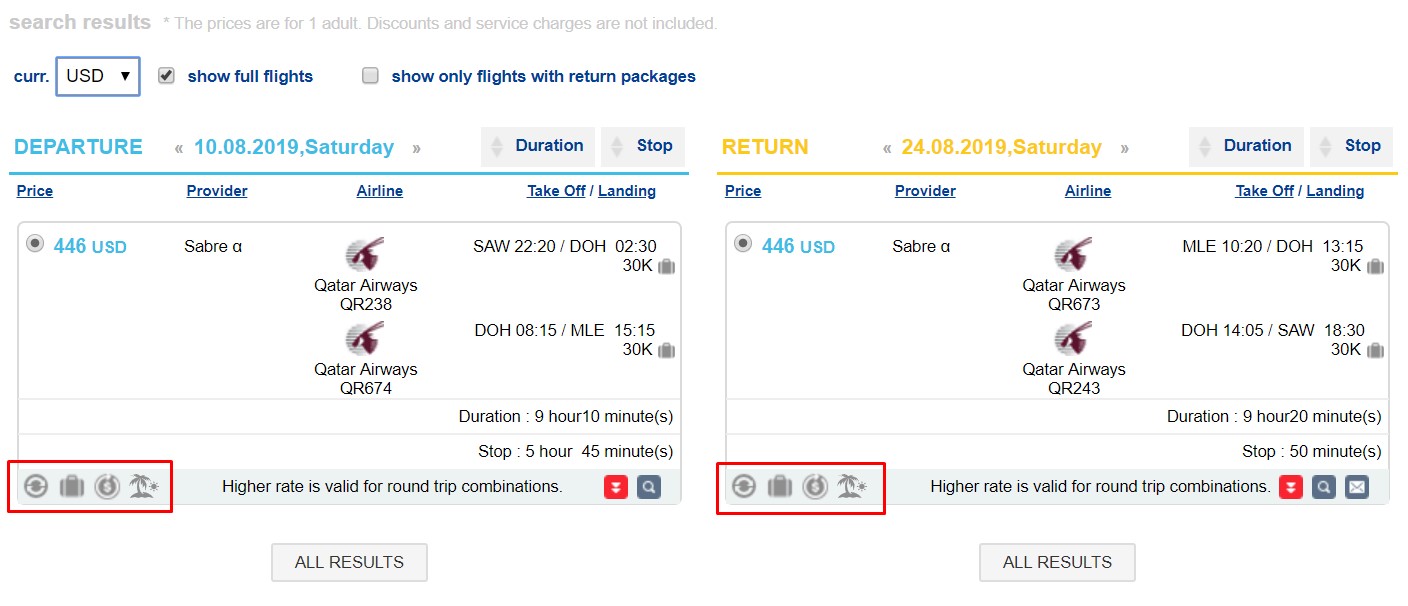Click the exchange arrows icon in departure card

[x=35, y=487]
